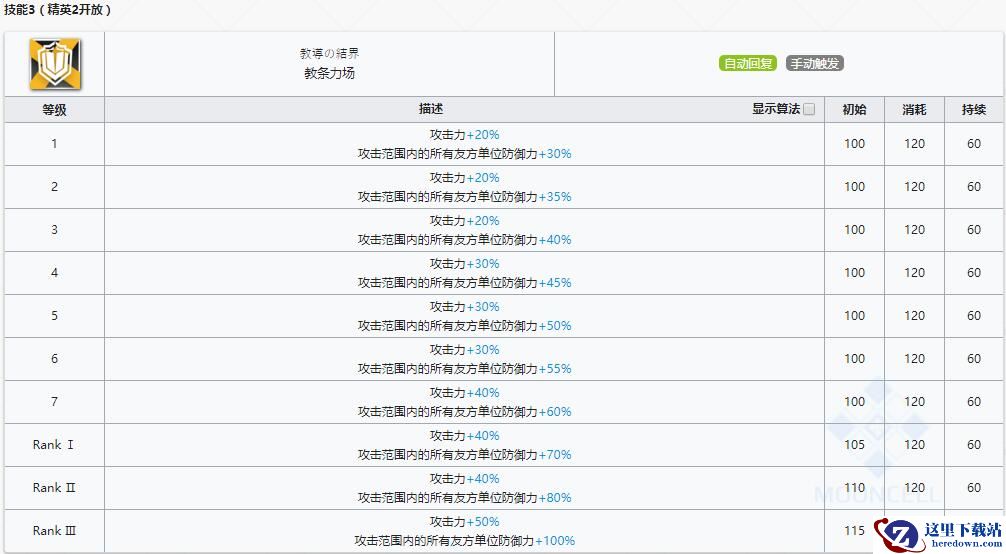
Task: Click the skill name 教条力场
Action: click(329, 73)
